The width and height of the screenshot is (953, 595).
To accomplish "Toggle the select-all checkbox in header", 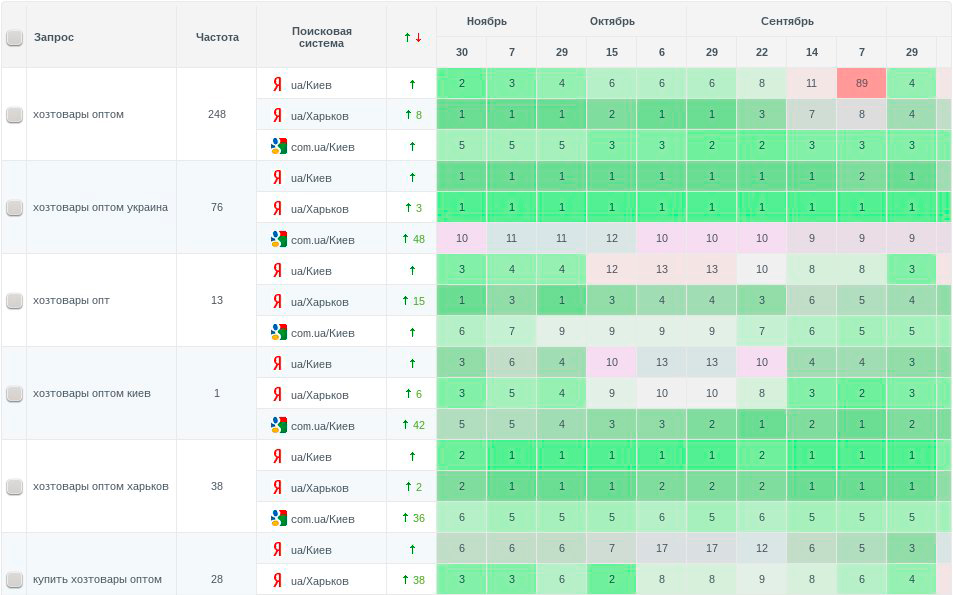I will pos(14,38).
